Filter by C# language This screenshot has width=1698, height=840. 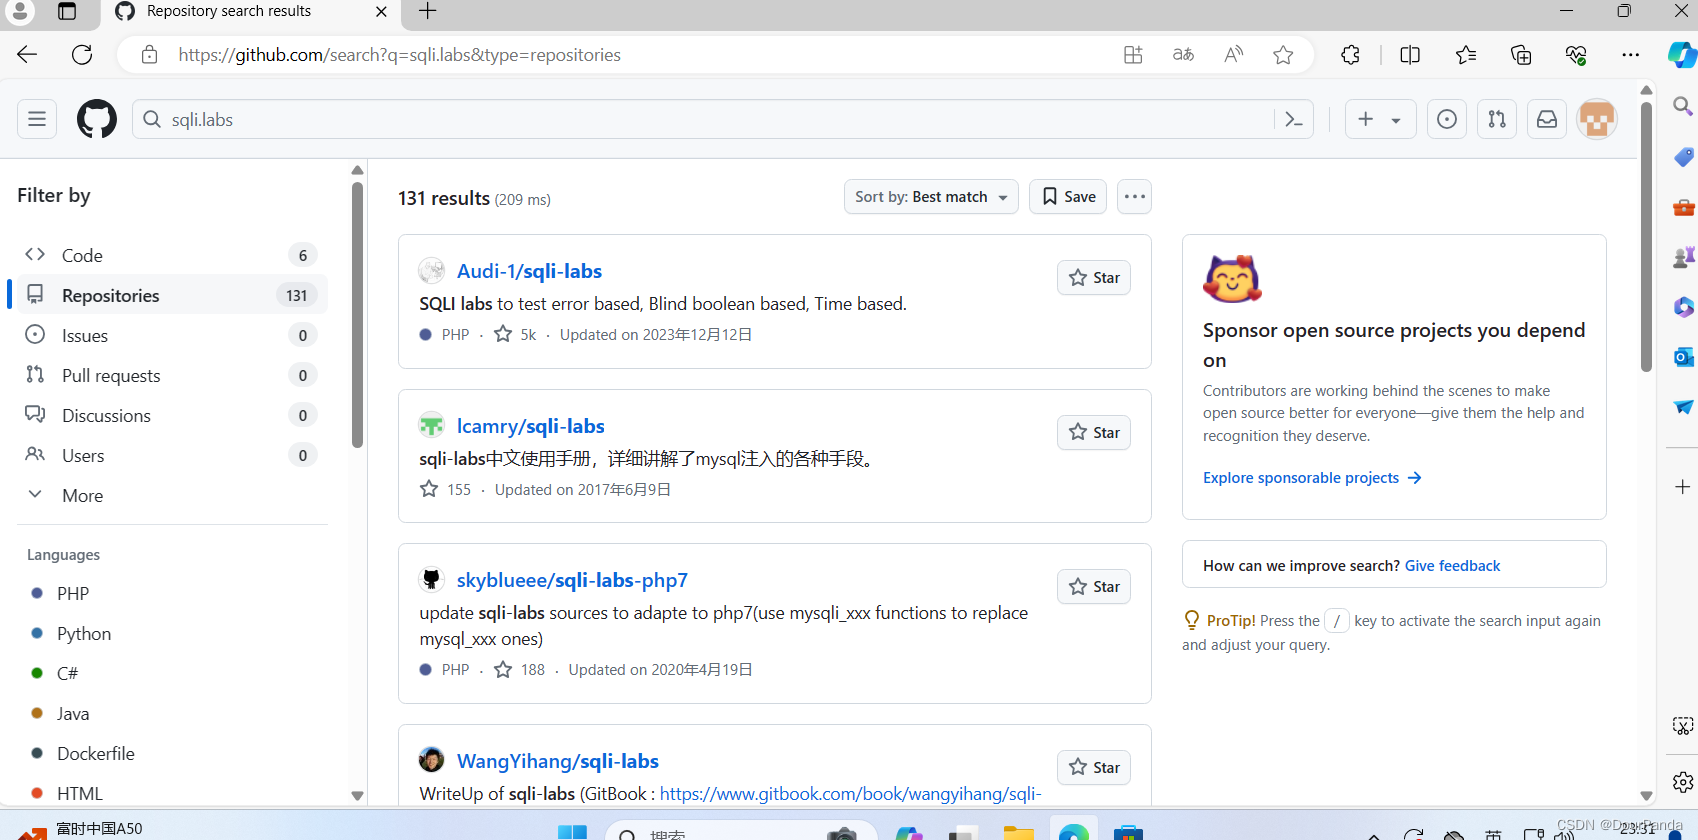[x=67, y=673]
